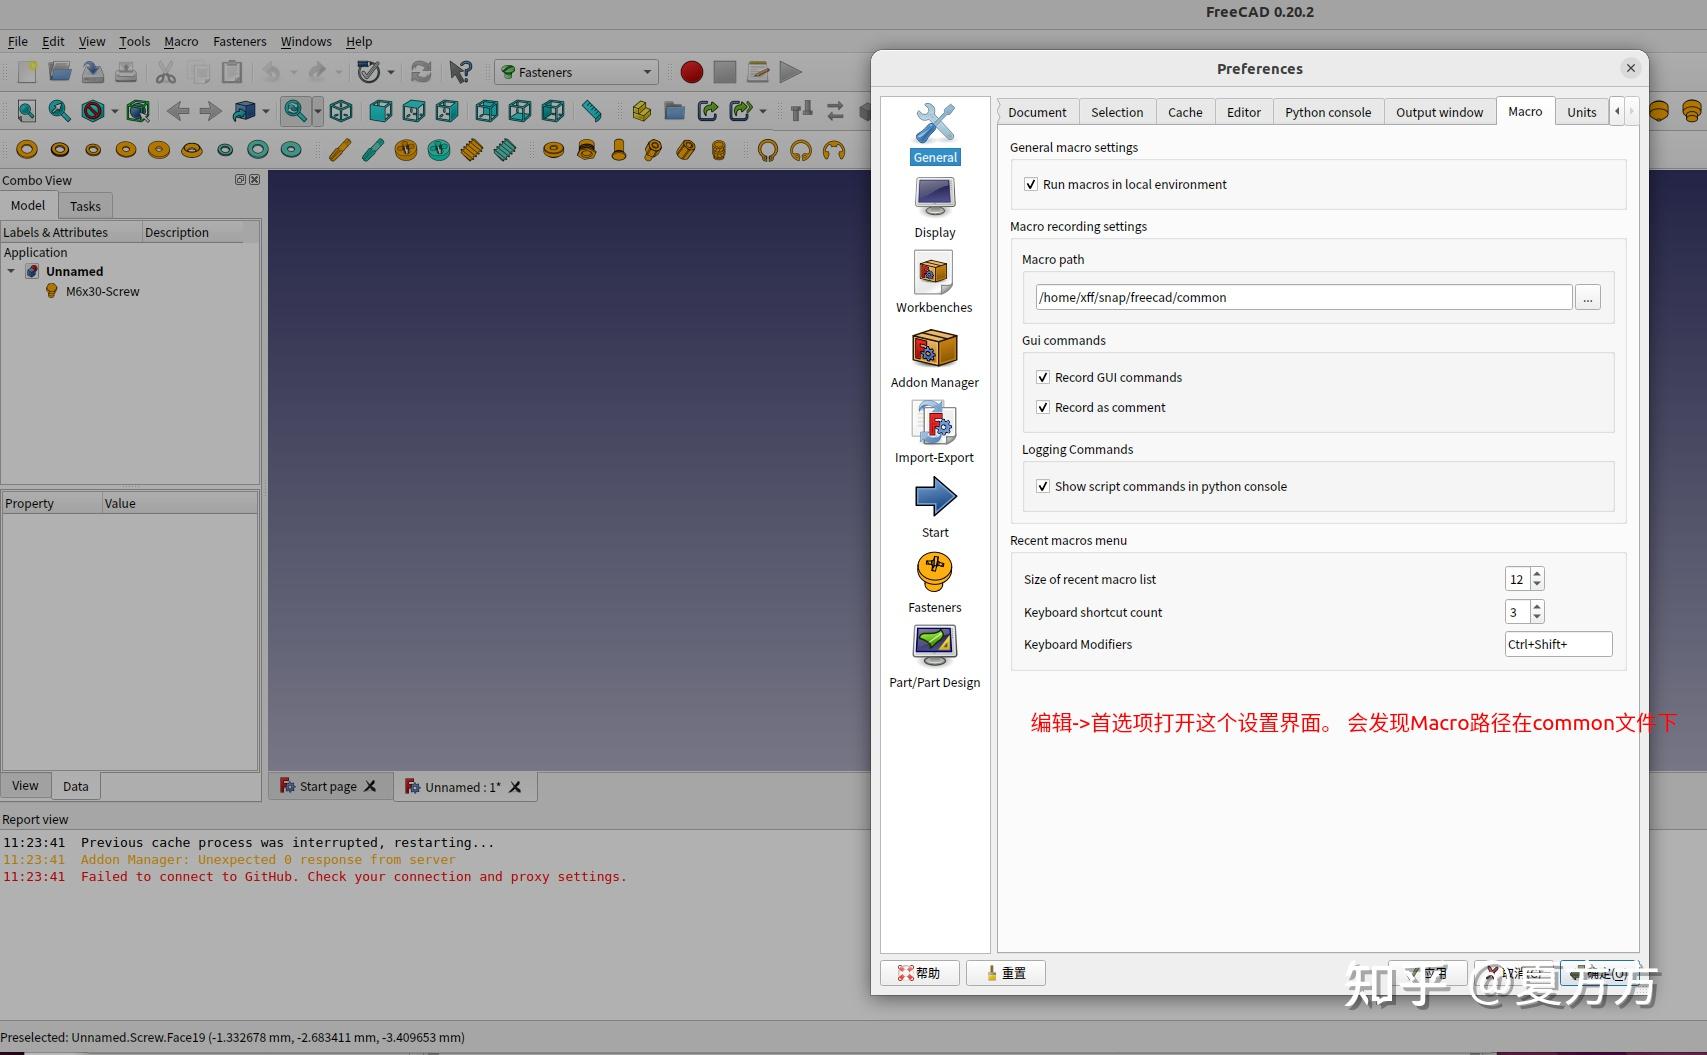
Task: Click the 帮助 Help button in Preferences
Action: coord(920,973)
